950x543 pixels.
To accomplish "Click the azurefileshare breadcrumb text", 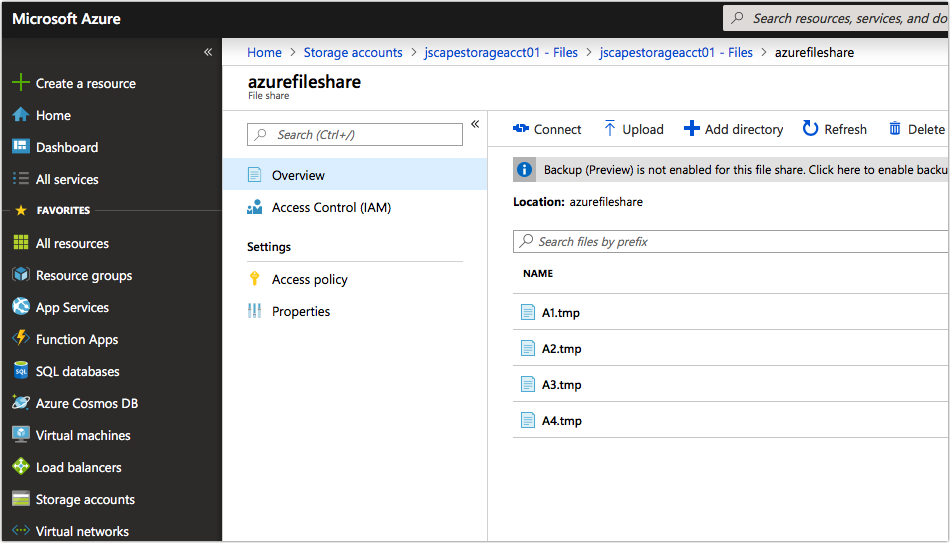I will [814, 53].
